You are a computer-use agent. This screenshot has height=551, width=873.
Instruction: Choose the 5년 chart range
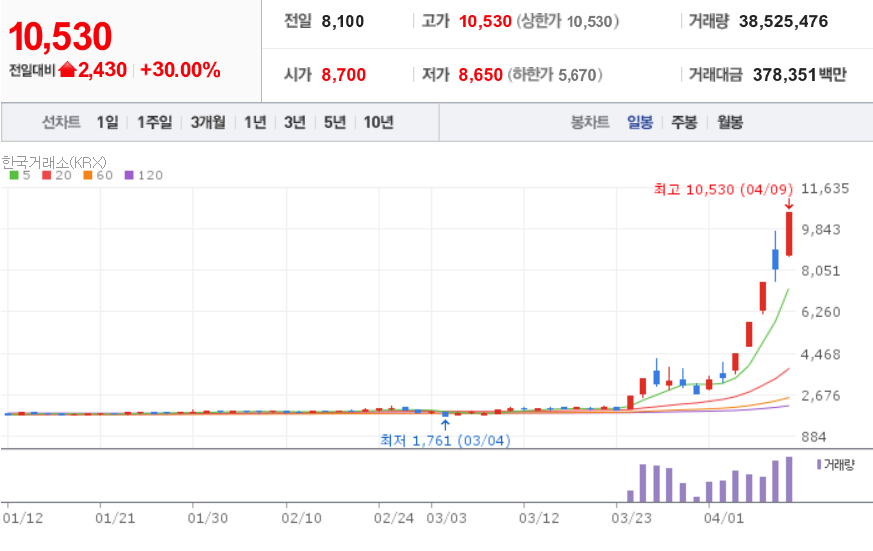tap(335, 122)
